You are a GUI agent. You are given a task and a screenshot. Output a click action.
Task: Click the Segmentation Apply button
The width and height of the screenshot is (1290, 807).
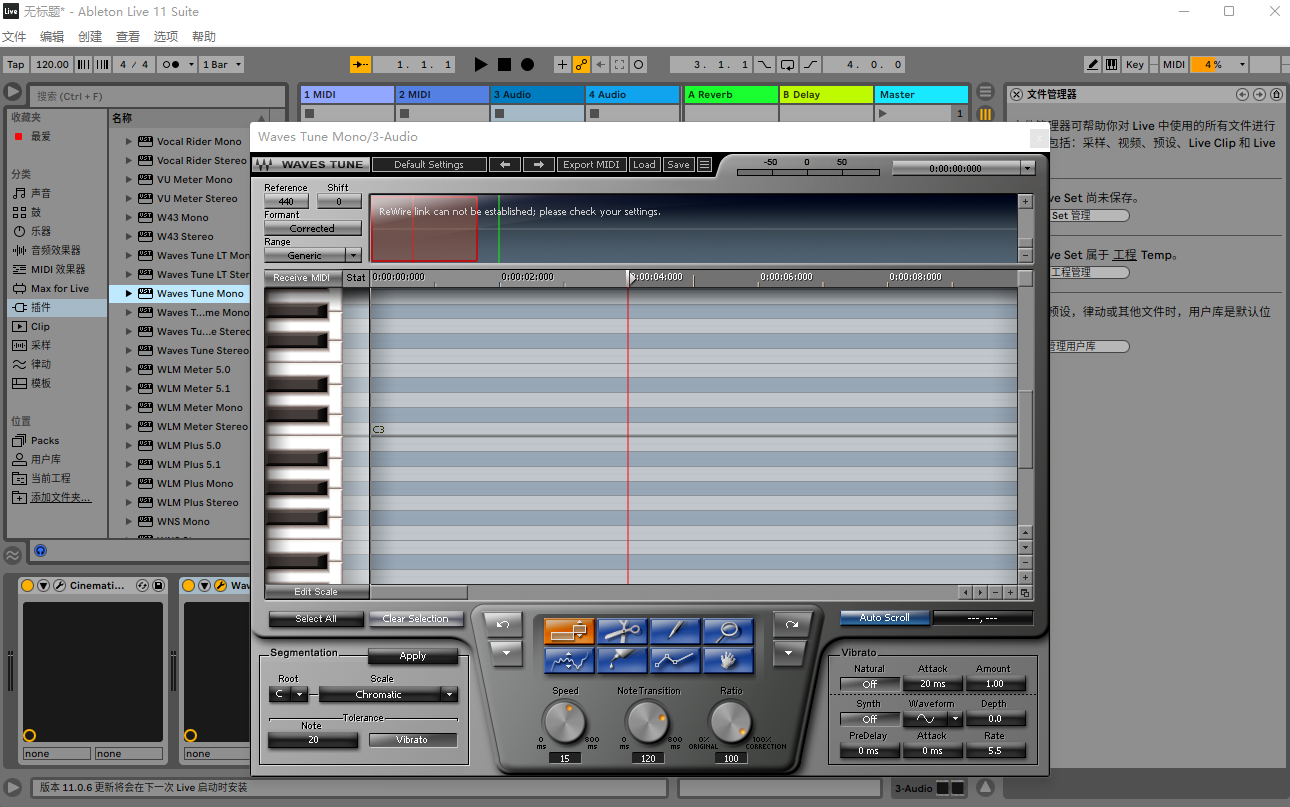tap(413, 656)
